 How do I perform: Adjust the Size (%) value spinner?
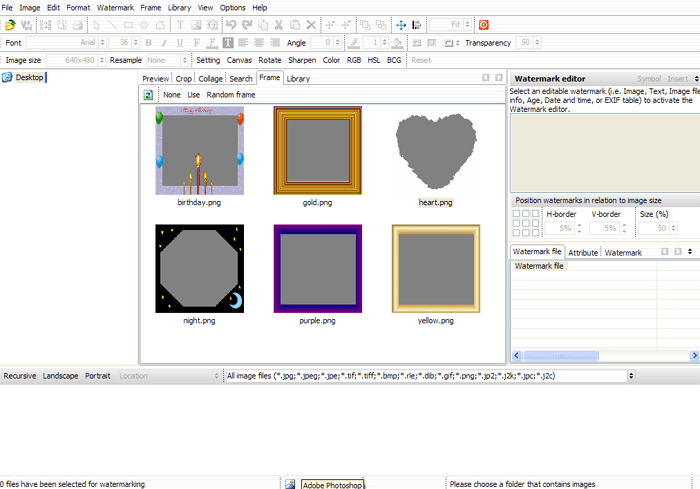coord(674,228)
